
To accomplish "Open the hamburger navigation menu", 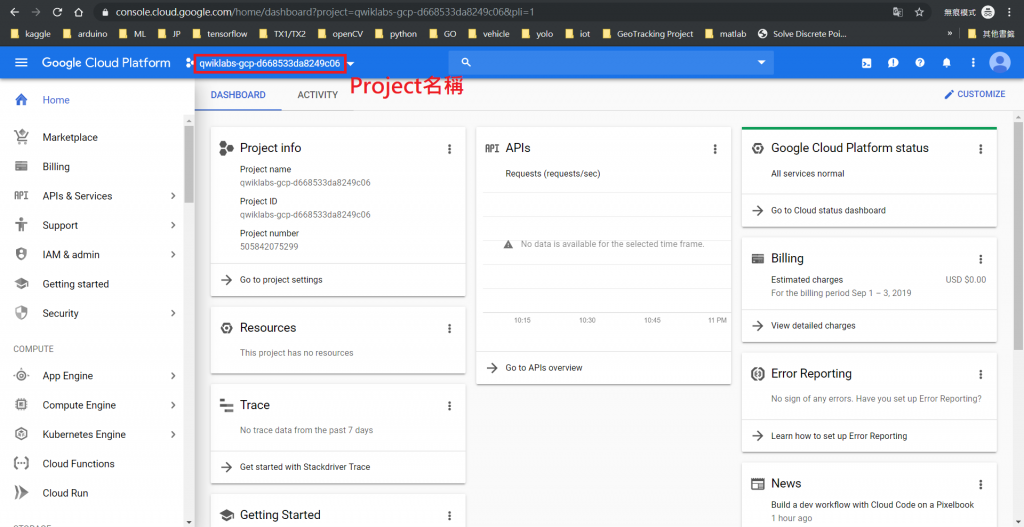I will point(22,63).
